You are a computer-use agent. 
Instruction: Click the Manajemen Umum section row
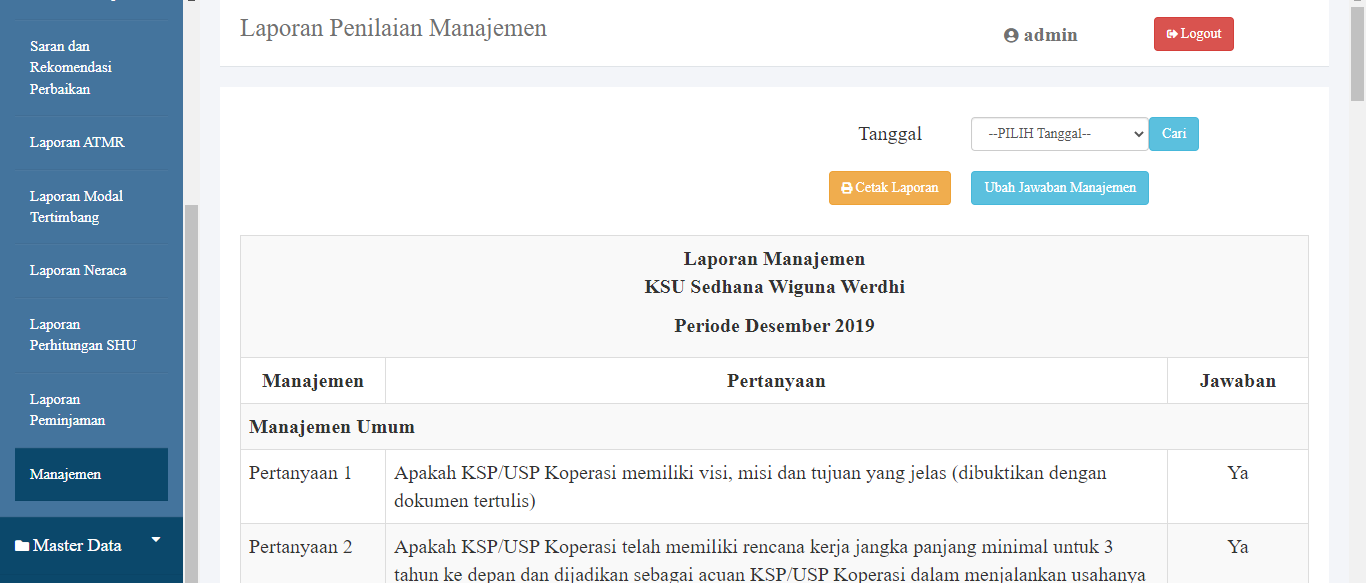click(x=774, y=427)
